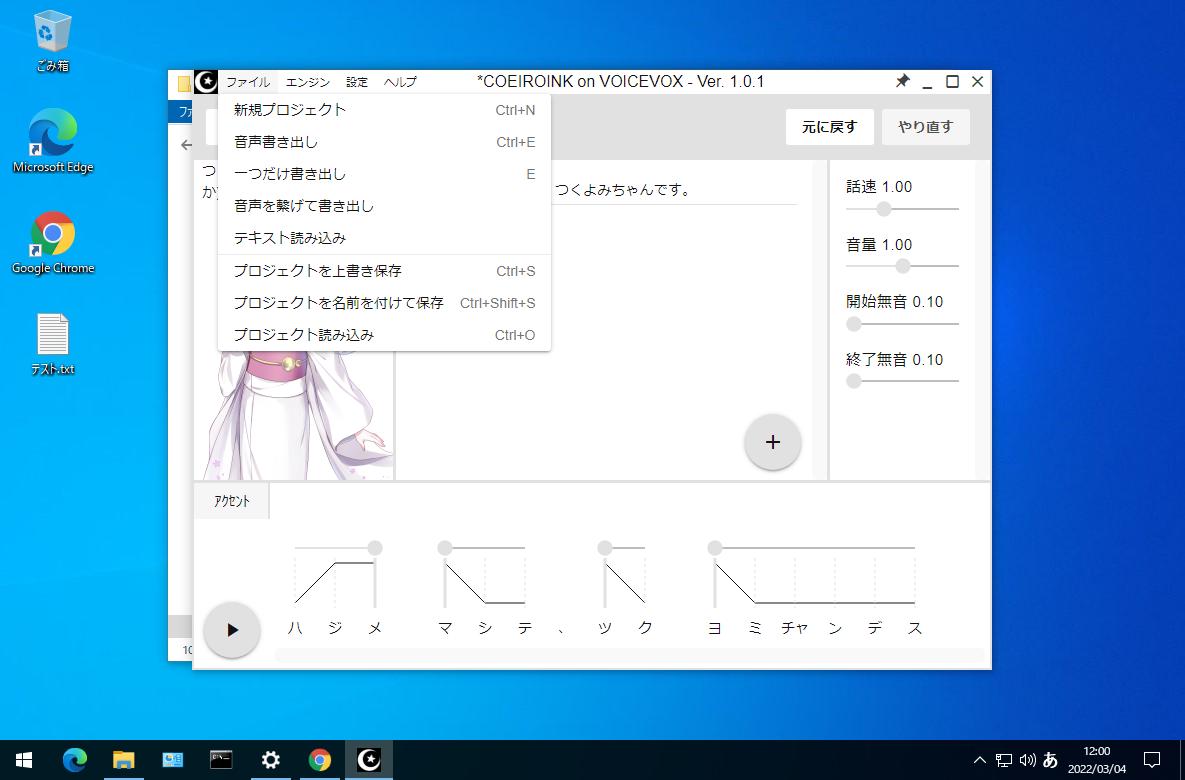
Task: Open the notification center icon
Action: click(x=1152, y=760)
